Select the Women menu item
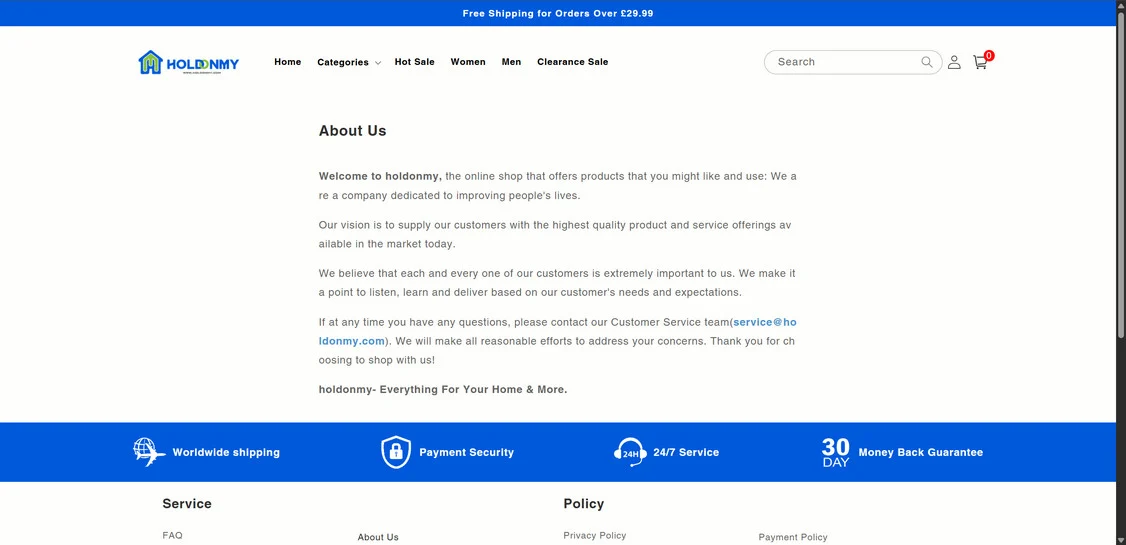This screenshot has height=545, width=1126. click(x=467, y=62)
